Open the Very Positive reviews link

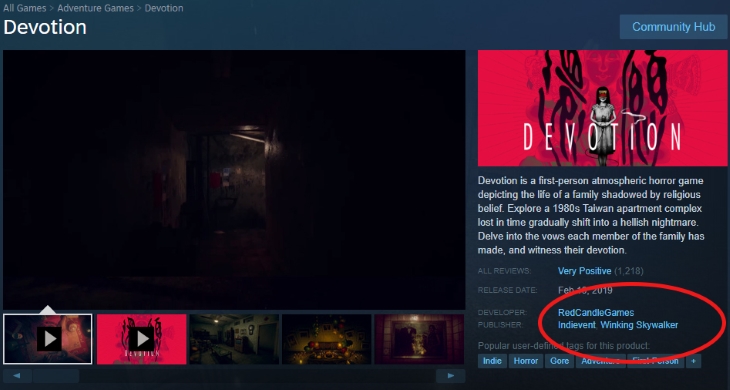(584, 271)
